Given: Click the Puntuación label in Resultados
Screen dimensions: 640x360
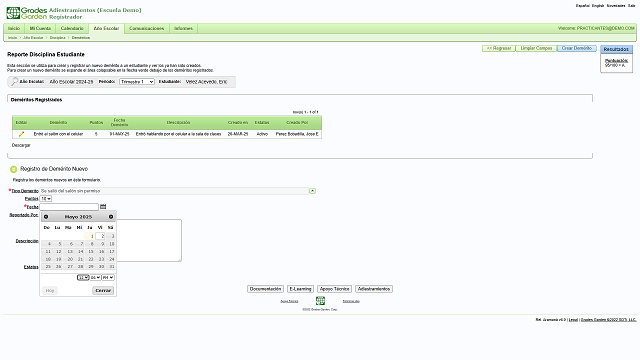Looking at the screenshot, I should click(617, 61).
